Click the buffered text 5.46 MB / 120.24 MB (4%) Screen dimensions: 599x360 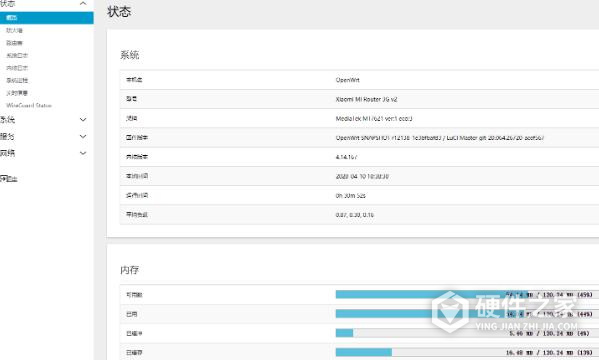coord(551,334)
